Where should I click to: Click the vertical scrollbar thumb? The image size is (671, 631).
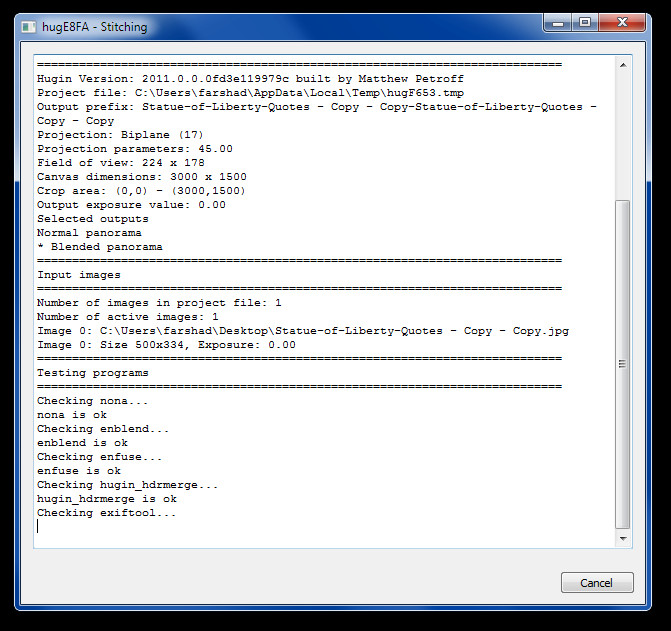(623, 364)
